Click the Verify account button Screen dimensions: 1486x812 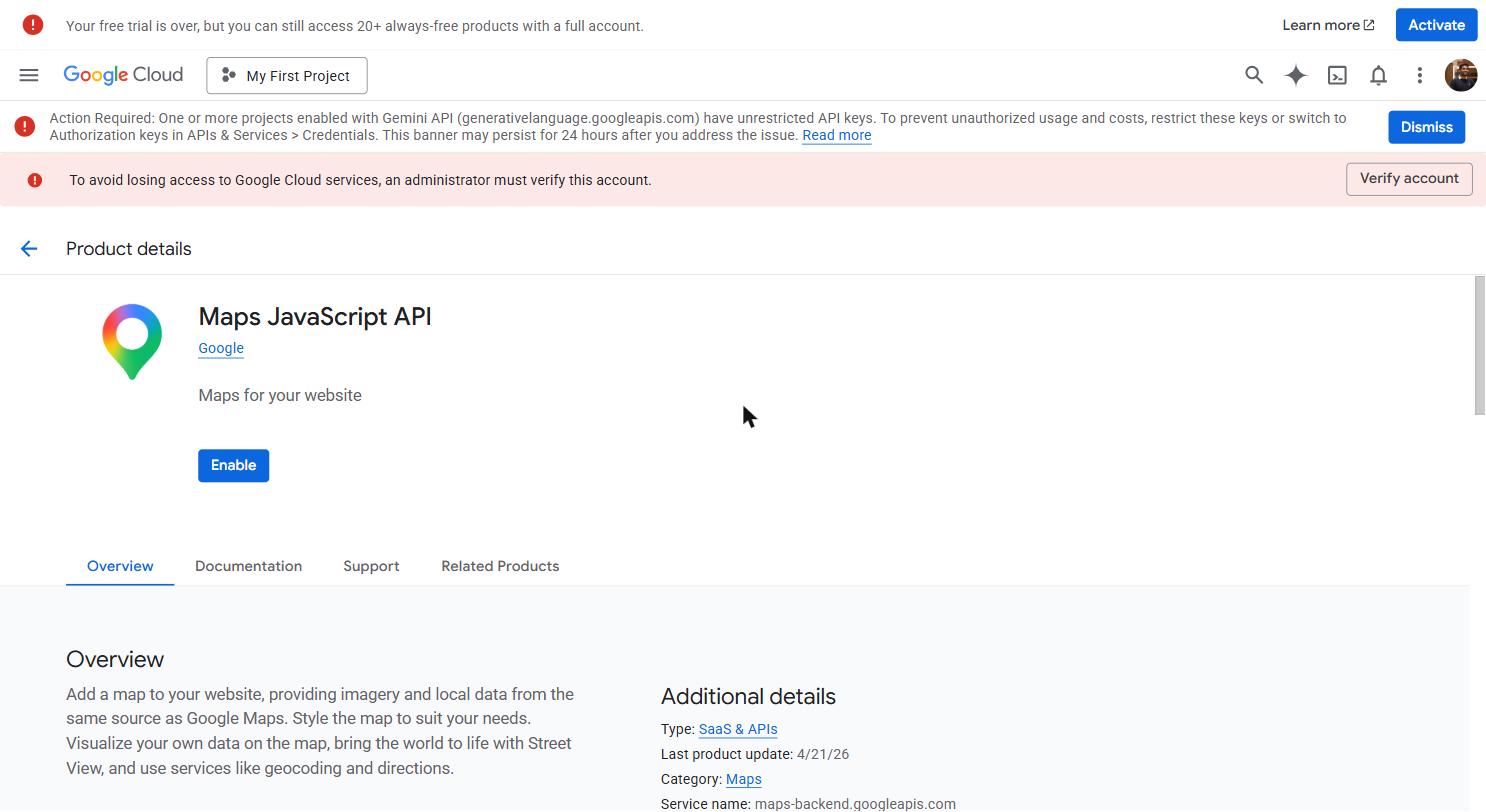coord(1409,179)
